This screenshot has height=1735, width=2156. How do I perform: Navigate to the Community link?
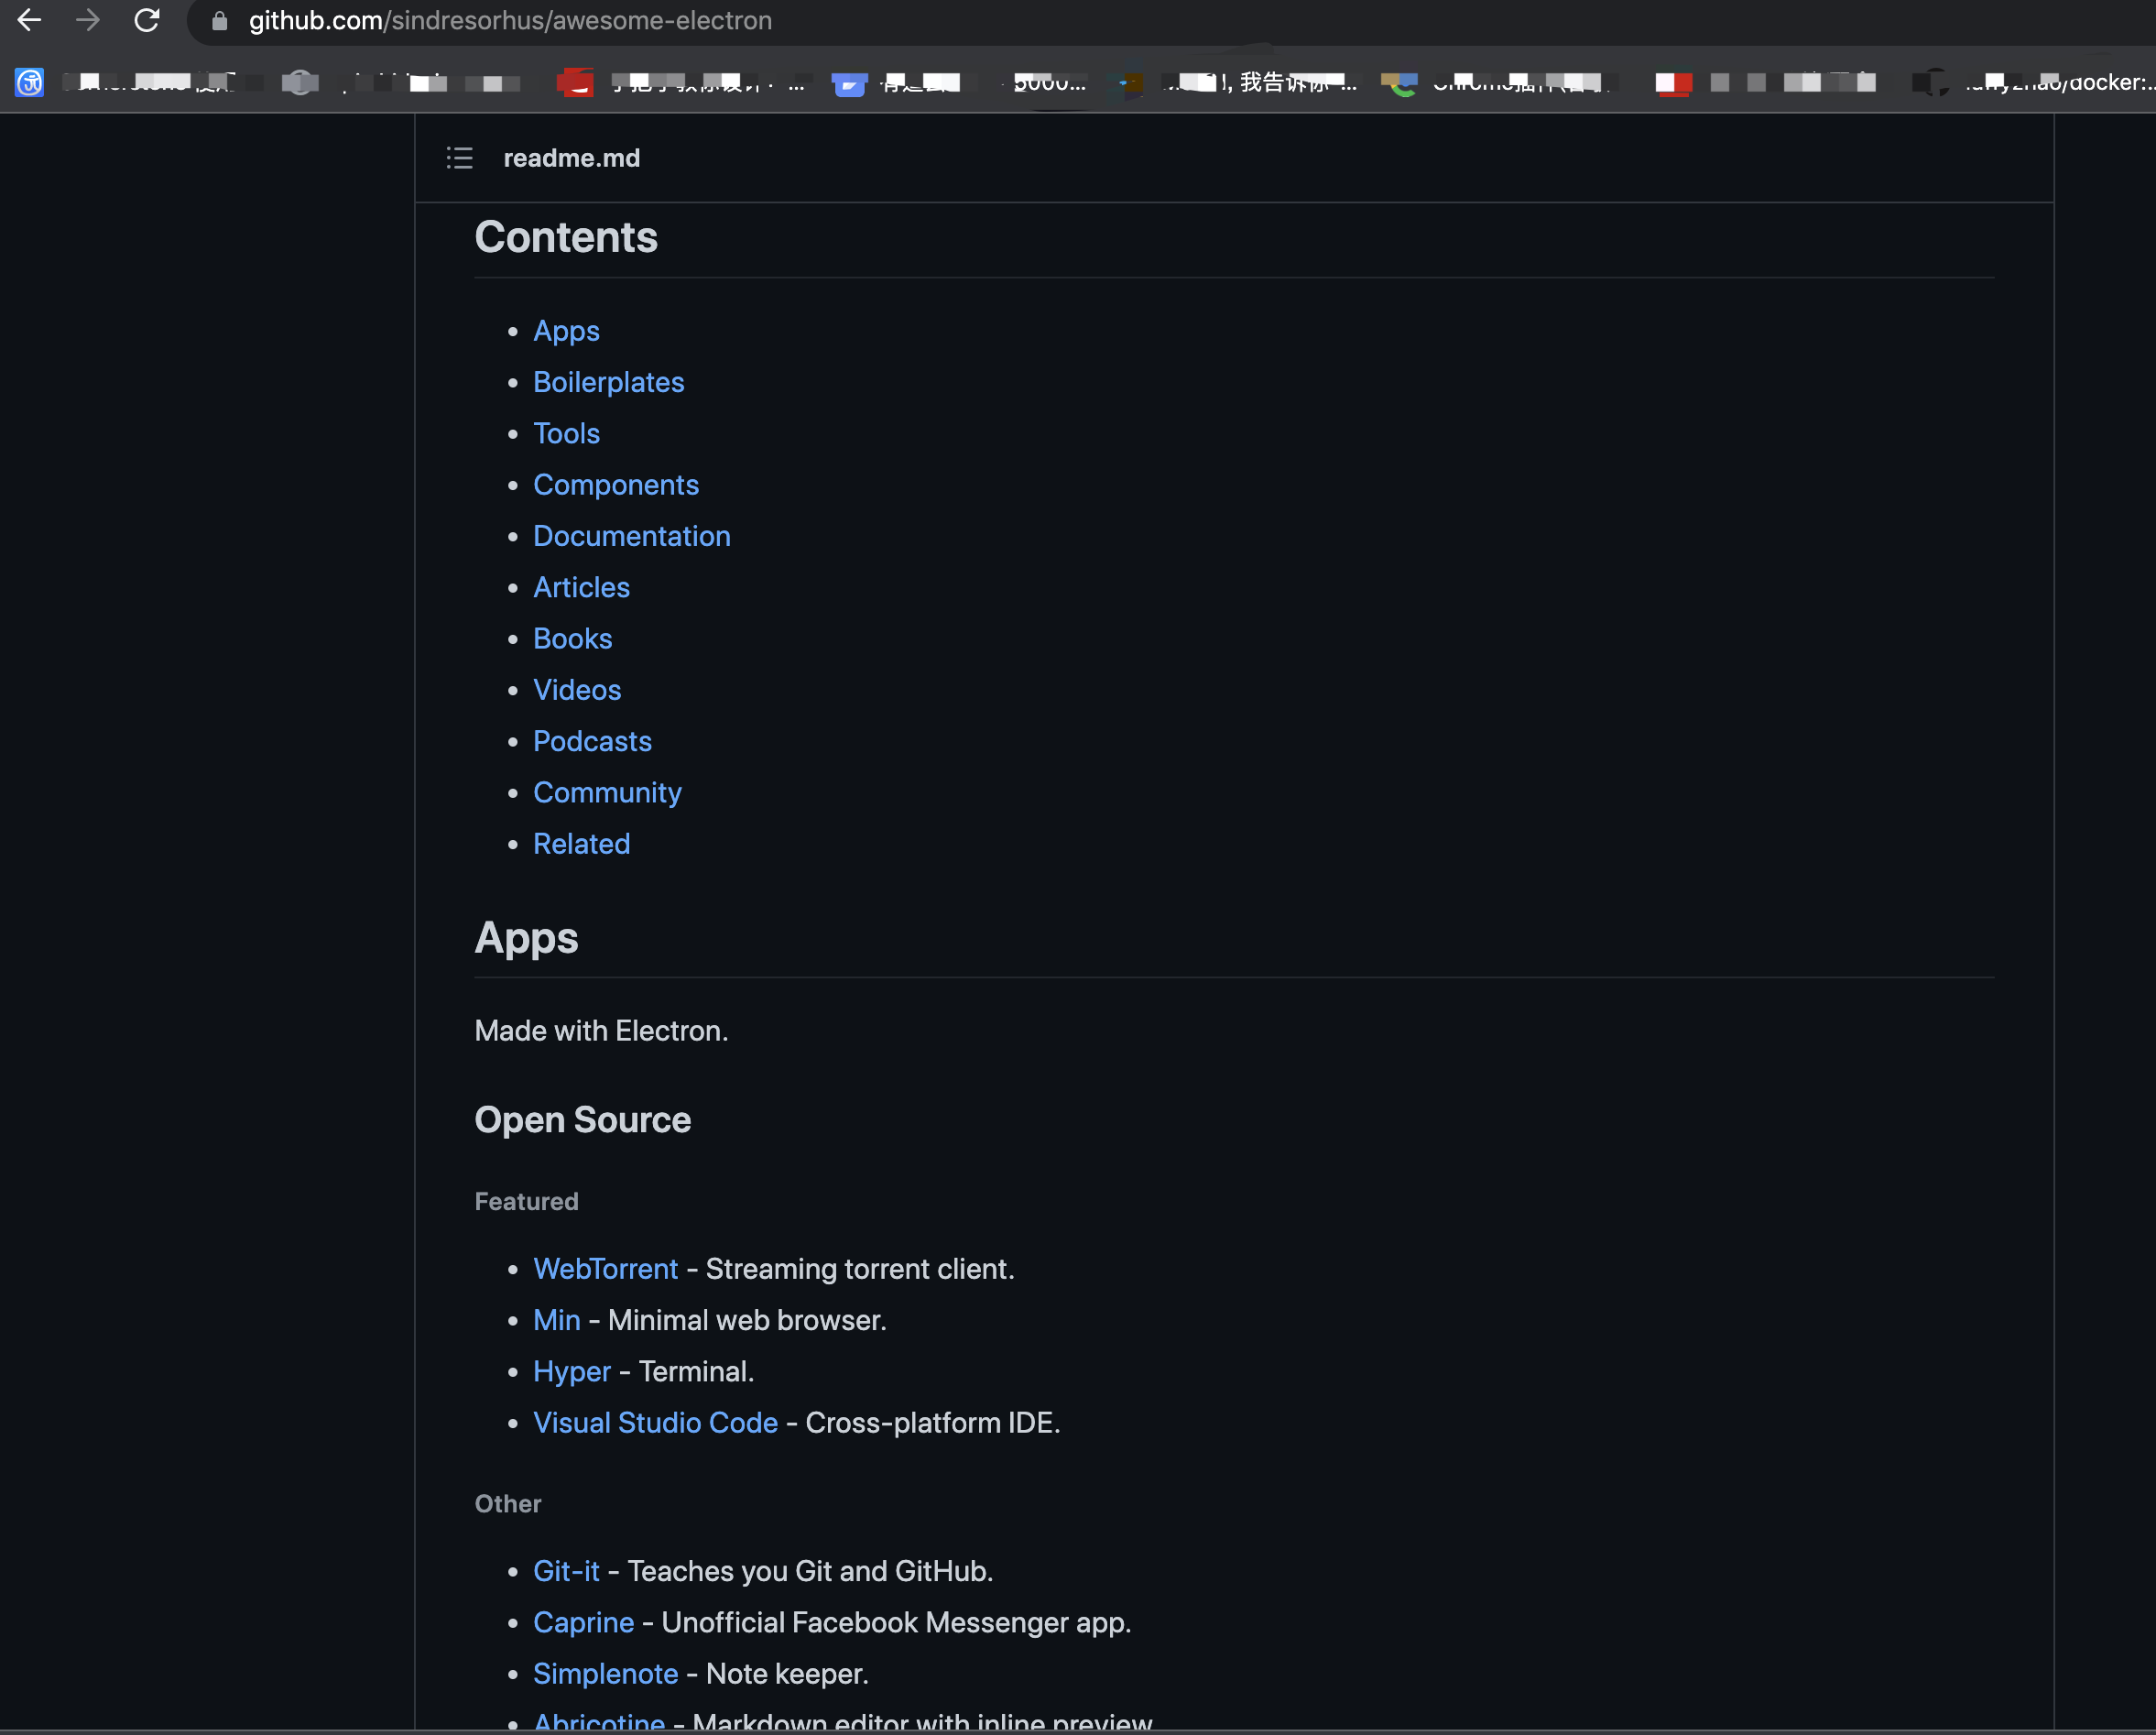607,792
